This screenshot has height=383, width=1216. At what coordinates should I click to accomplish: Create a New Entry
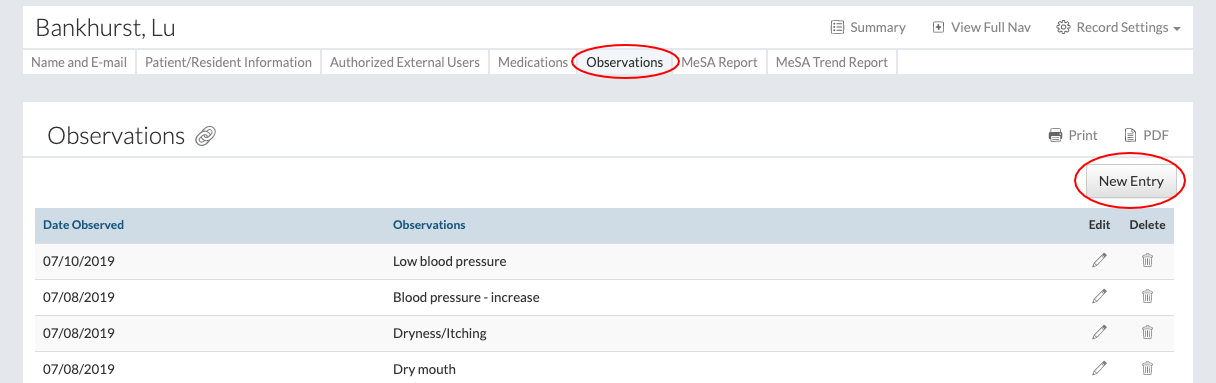pyautogui.click(x=1131, y=181)
